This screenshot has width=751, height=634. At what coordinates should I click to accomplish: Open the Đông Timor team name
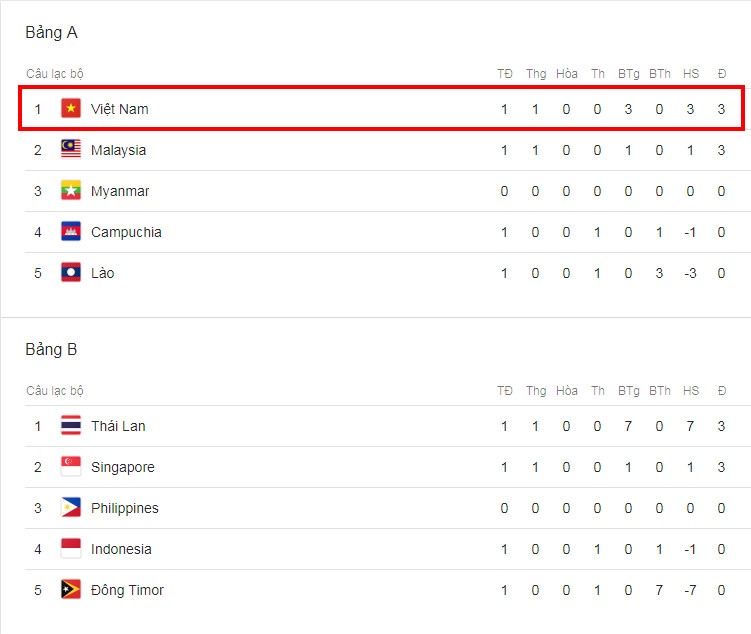[x=127, y=590]
